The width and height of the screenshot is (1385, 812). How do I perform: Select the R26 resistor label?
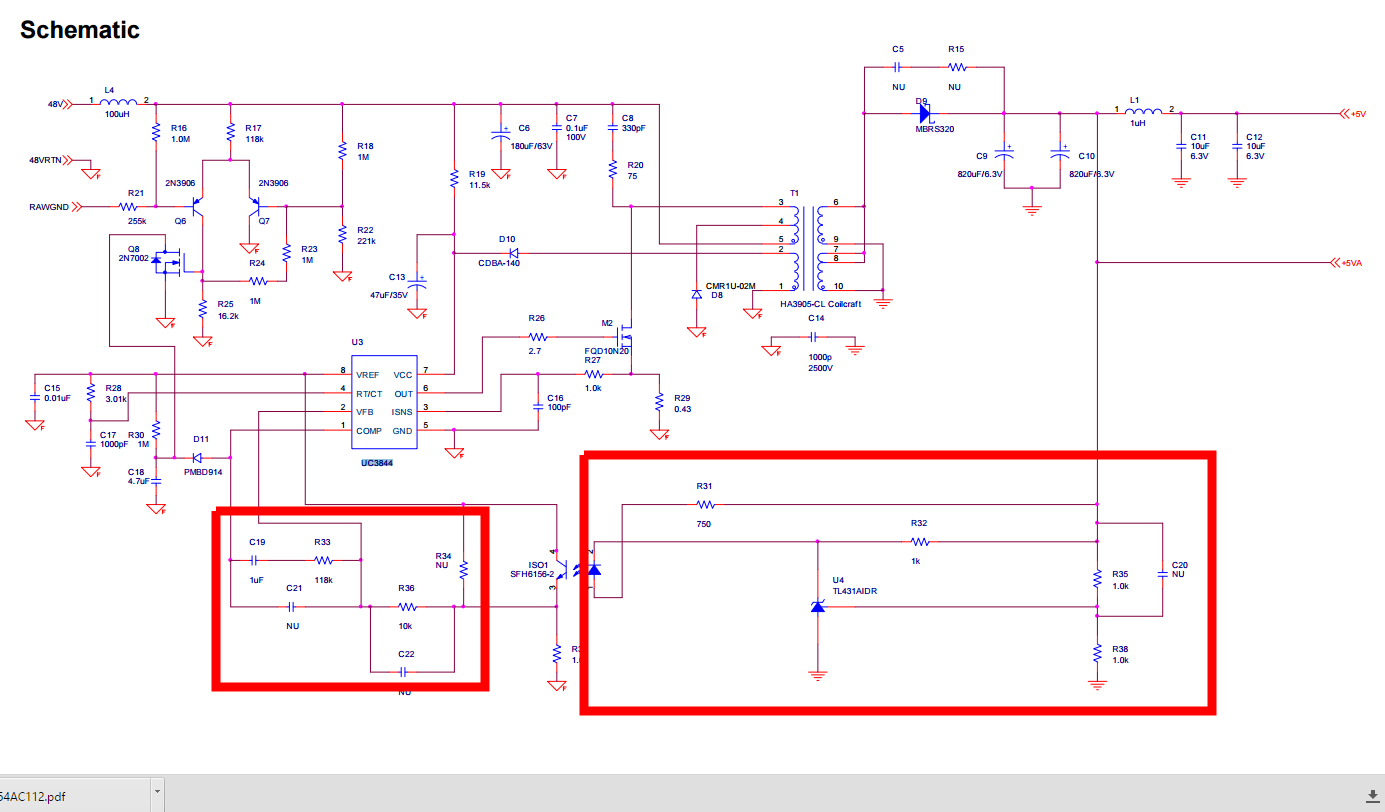pyautogui.click(x=537, y=319)
